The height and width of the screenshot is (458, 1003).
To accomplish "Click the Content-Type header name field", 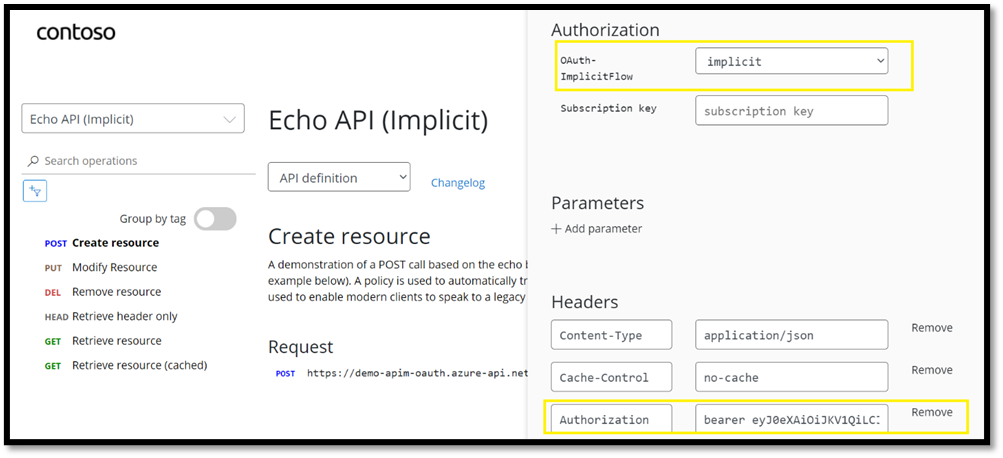I will [x=612, y=335].
